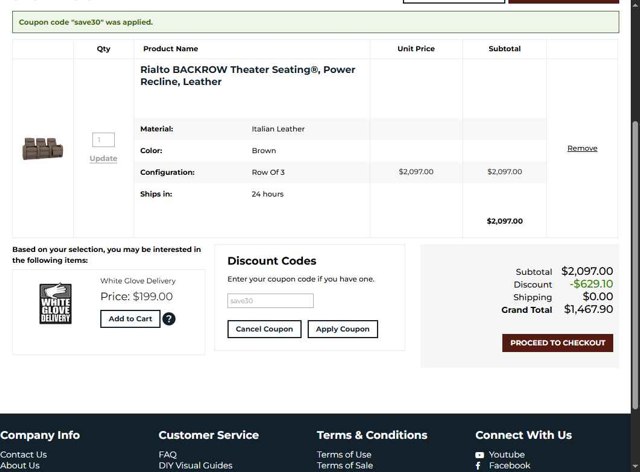Click the Row Of 3 configuration value
The height and width of the screenshot is (472, 640).
(x=268, y=172)
